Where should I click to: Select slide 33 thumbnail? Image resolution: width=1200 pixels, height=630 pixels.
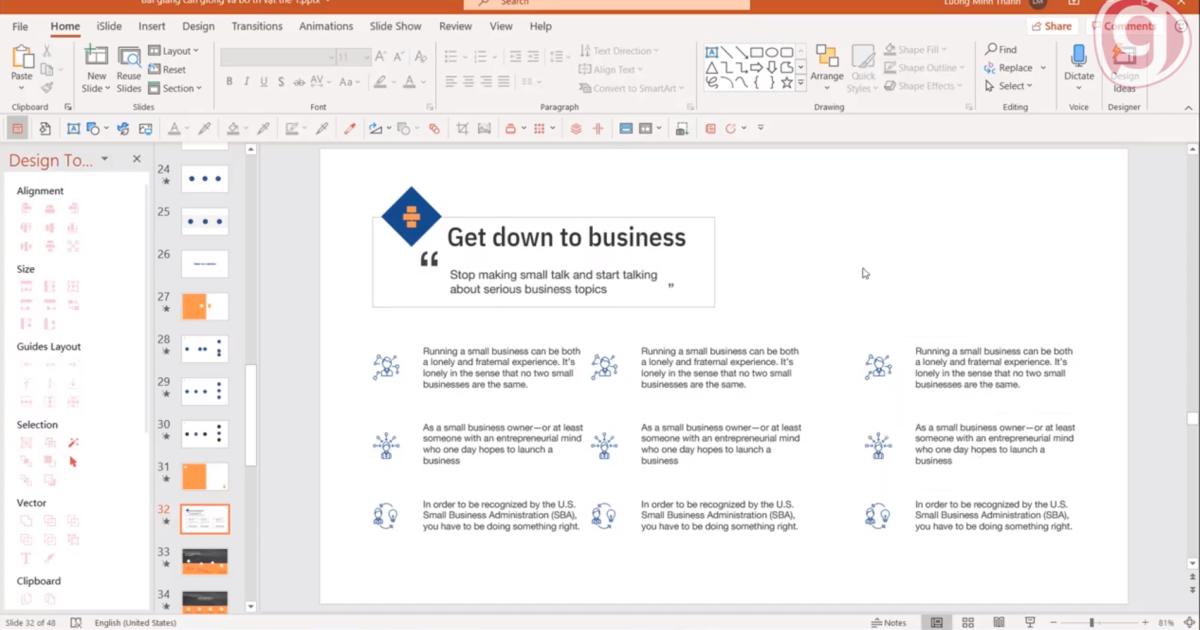pyautogui.click(x=205, y=561)
